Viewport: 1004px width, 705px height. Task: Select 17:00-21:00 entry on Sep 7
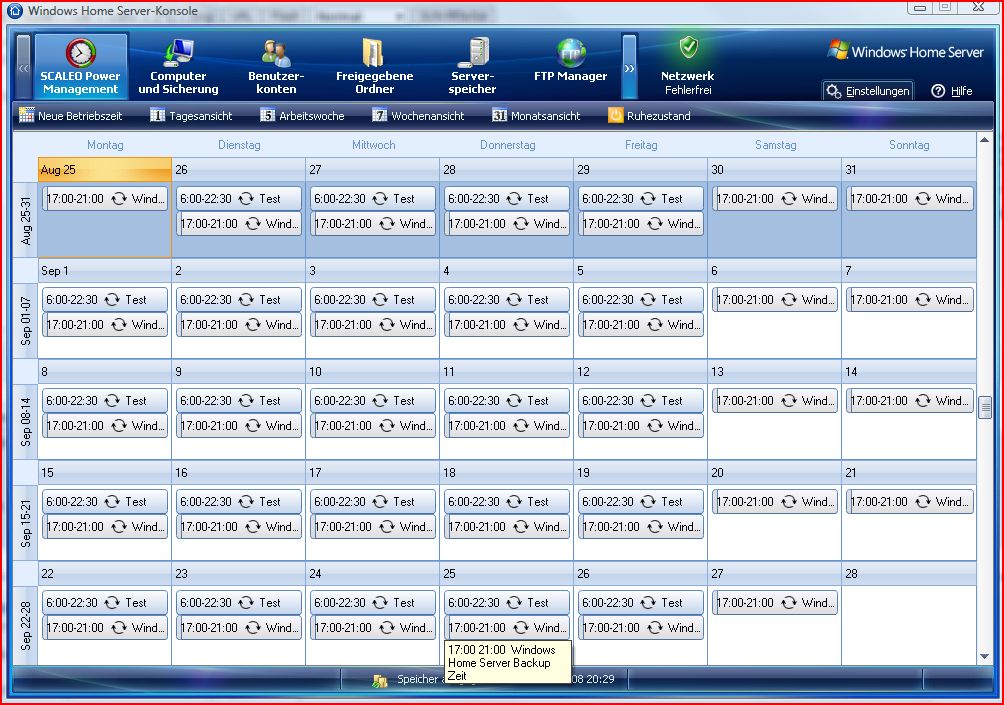(x=909, y=300)
